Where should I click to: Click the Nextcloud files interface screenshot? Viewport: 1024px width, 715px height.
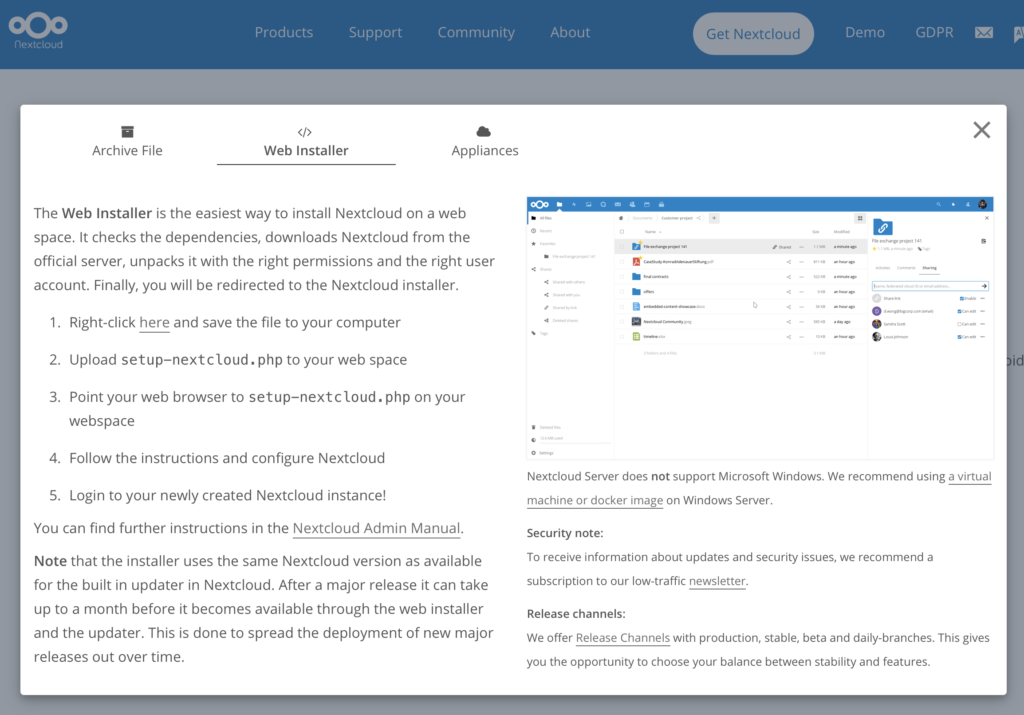(759, 327)
